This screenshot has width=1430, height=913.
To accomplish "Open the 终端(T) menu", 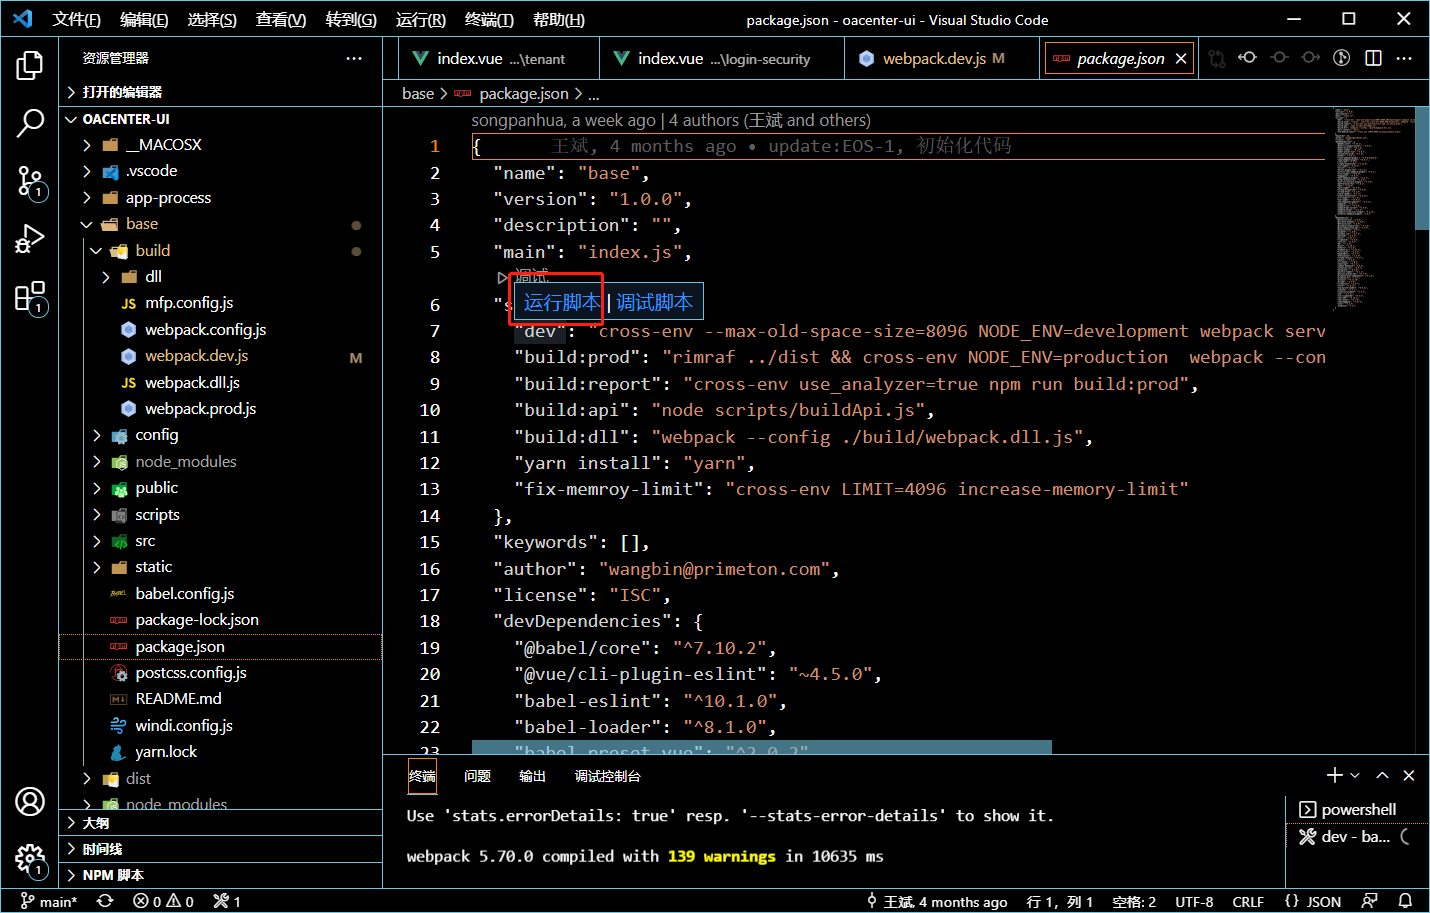I will [489, 19].
